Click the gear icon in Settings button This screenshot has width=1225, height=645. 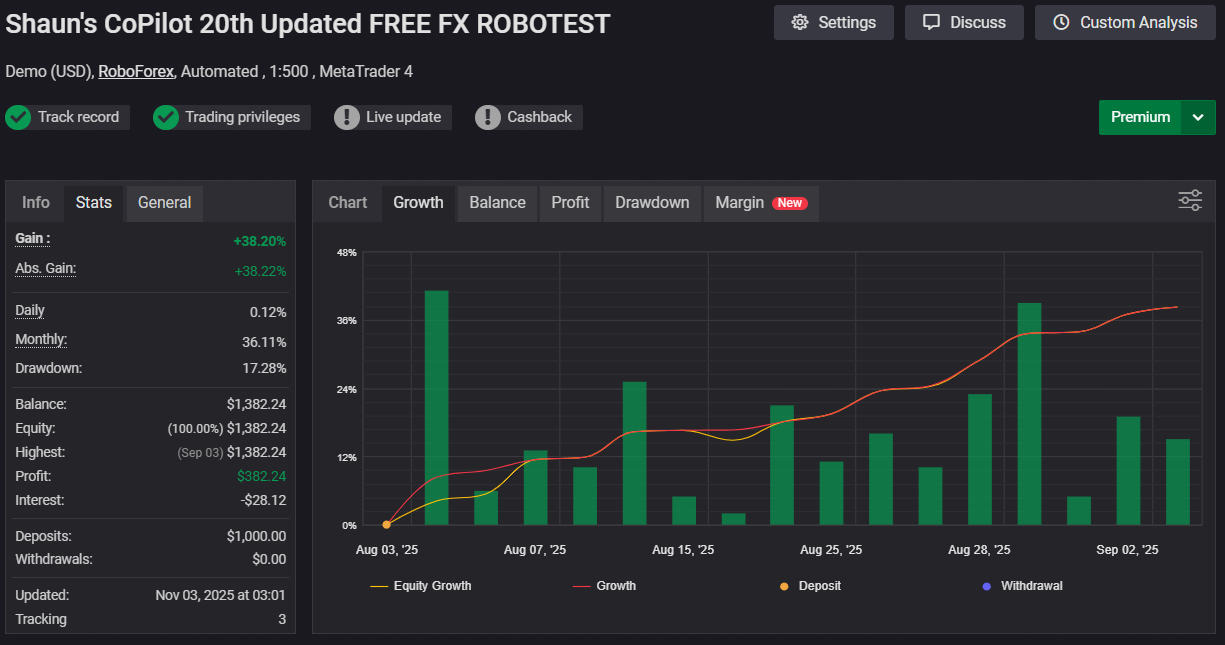point(799,23)
